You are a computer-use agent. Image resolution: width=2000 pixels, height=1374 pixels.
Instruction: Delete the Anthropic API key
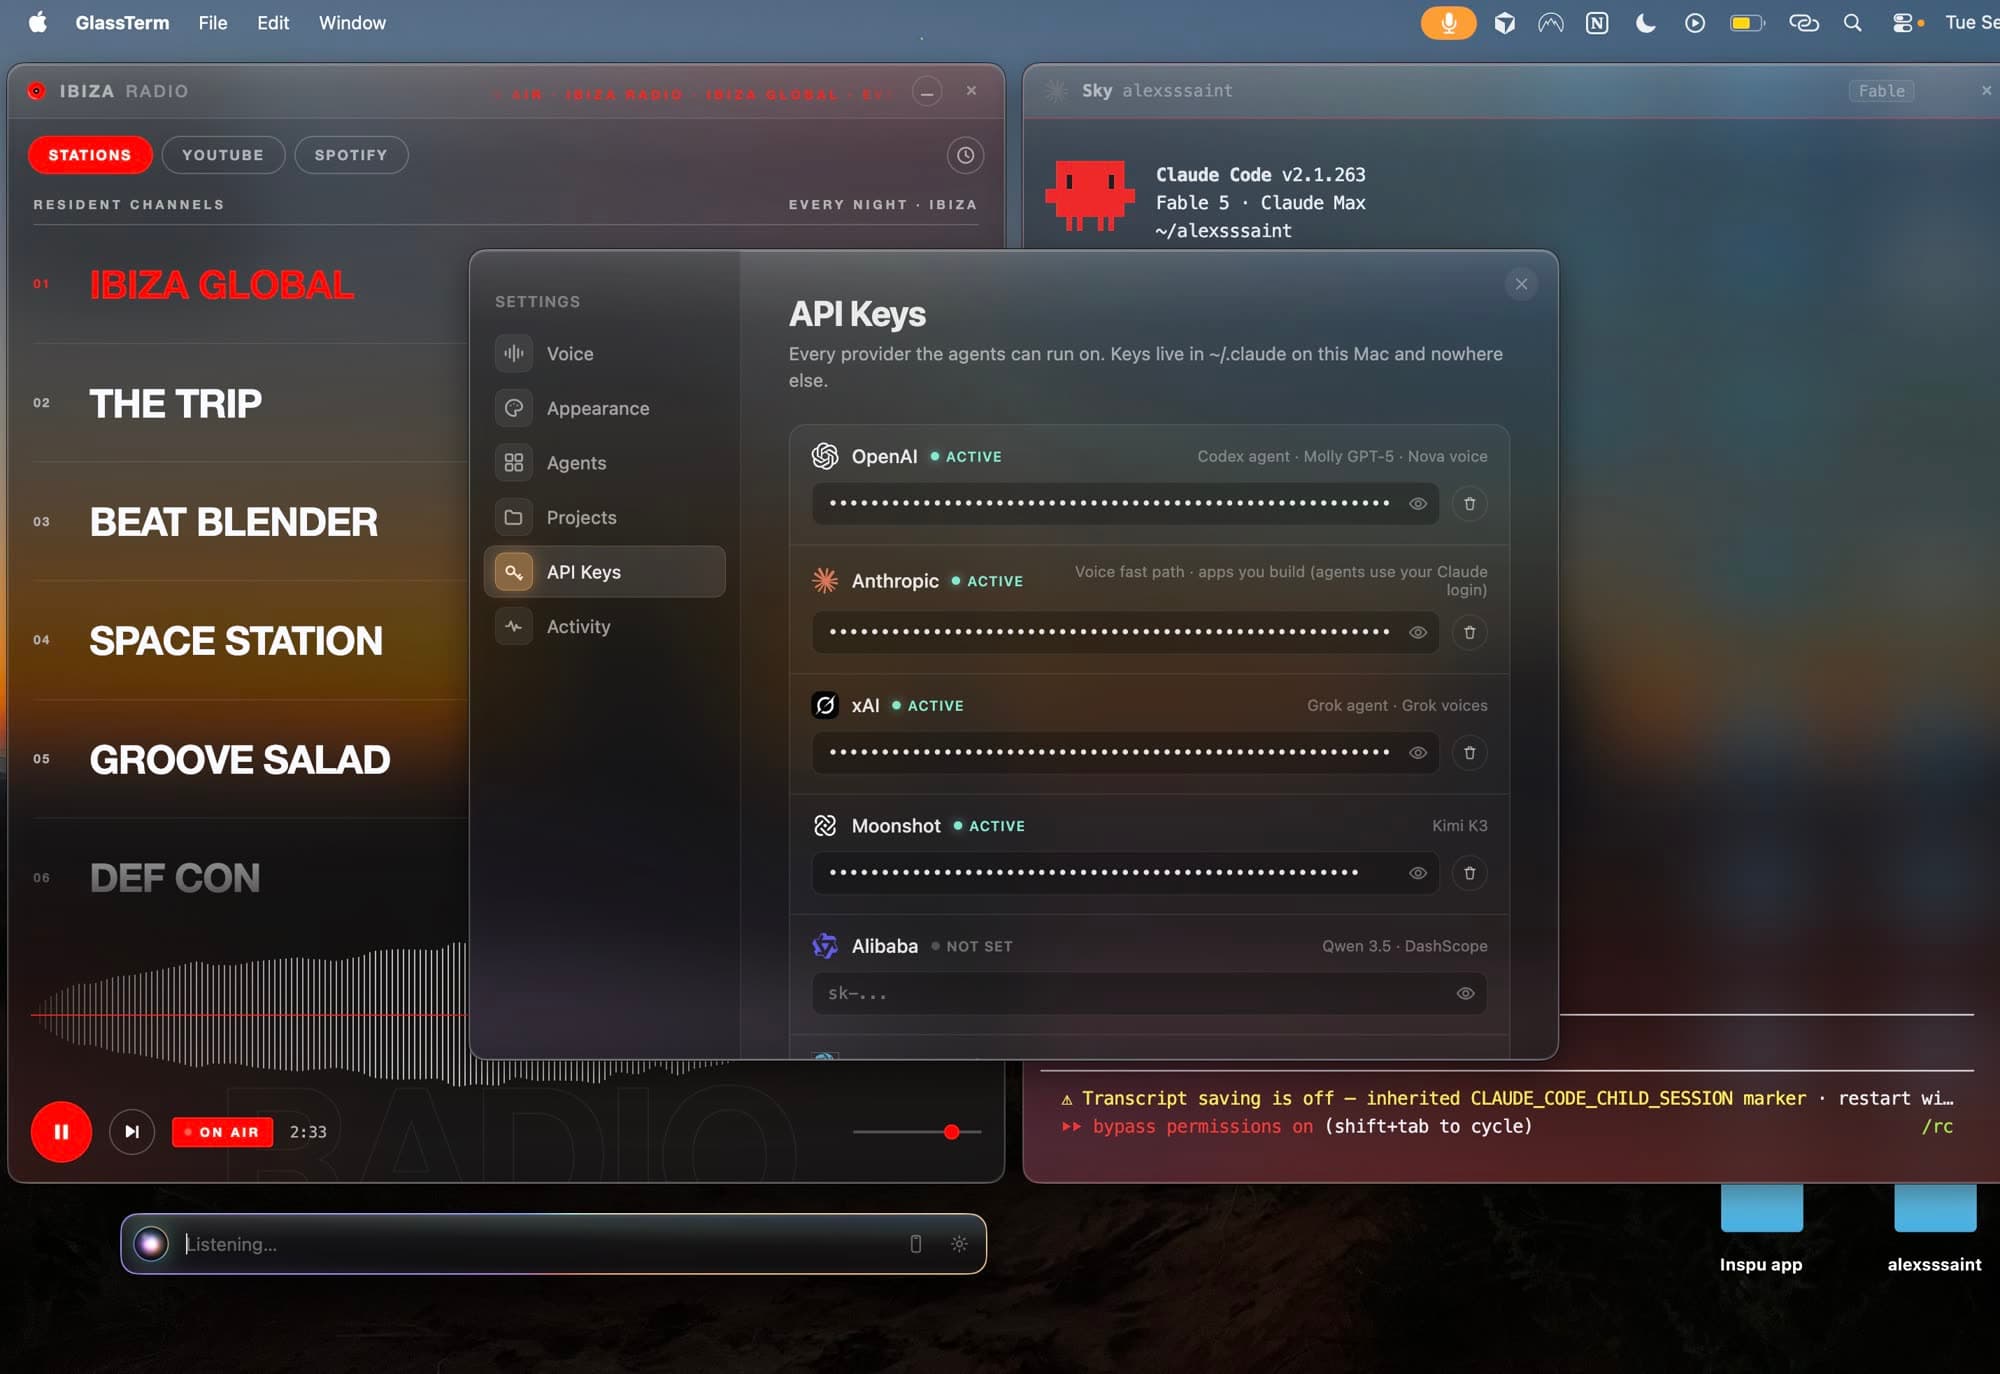point(1469,632)
